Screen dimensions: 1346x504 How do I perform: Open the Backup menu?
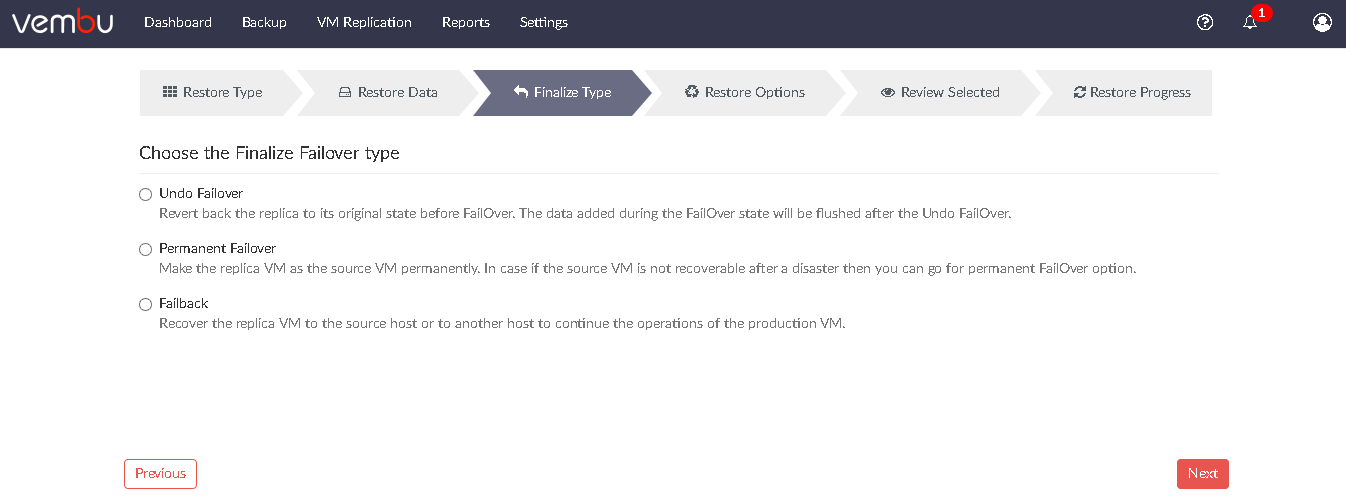pos(264,22)
